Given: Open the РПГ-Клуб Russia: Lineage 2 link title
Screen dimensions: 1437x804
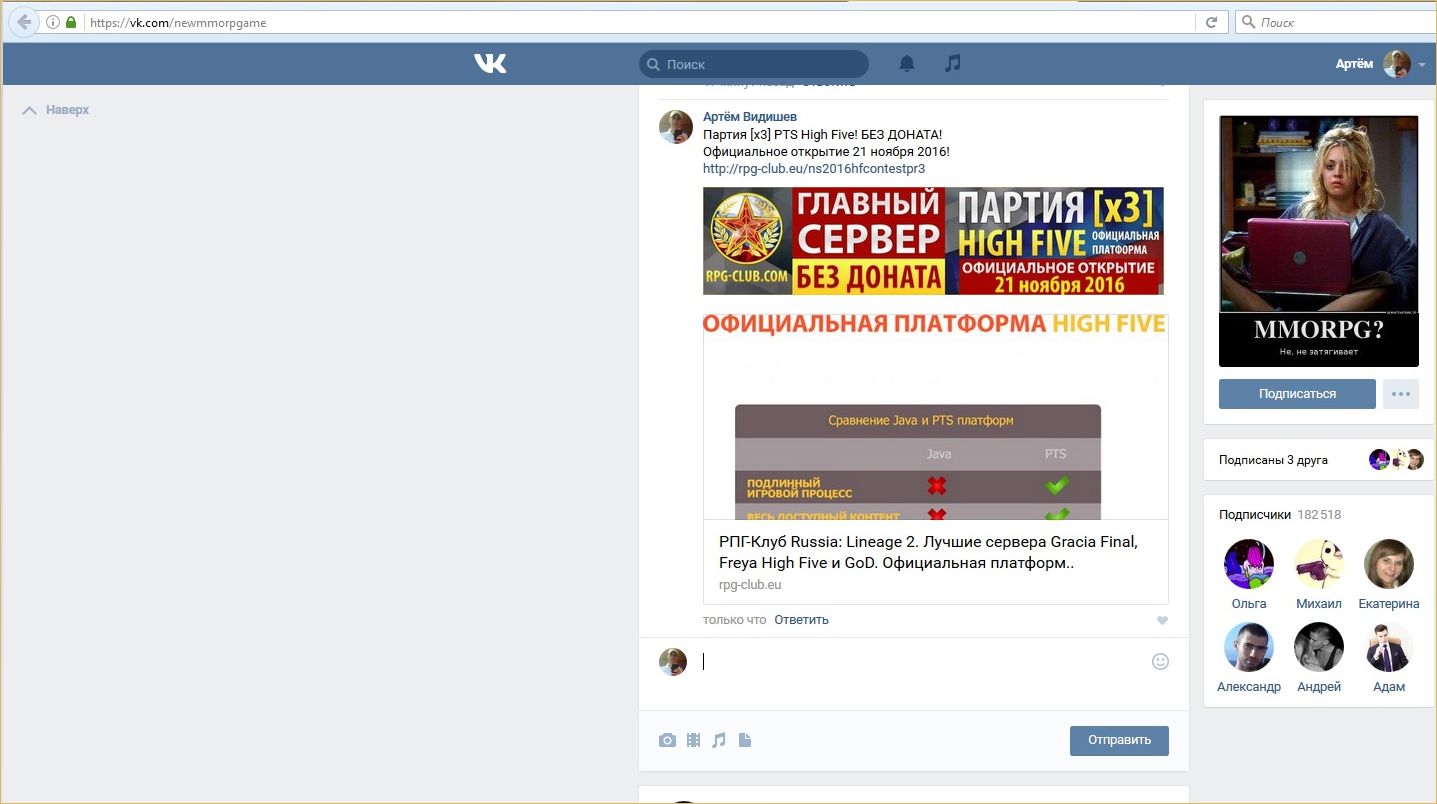Looking at the screenshot, I should click(x=928, y=552).
